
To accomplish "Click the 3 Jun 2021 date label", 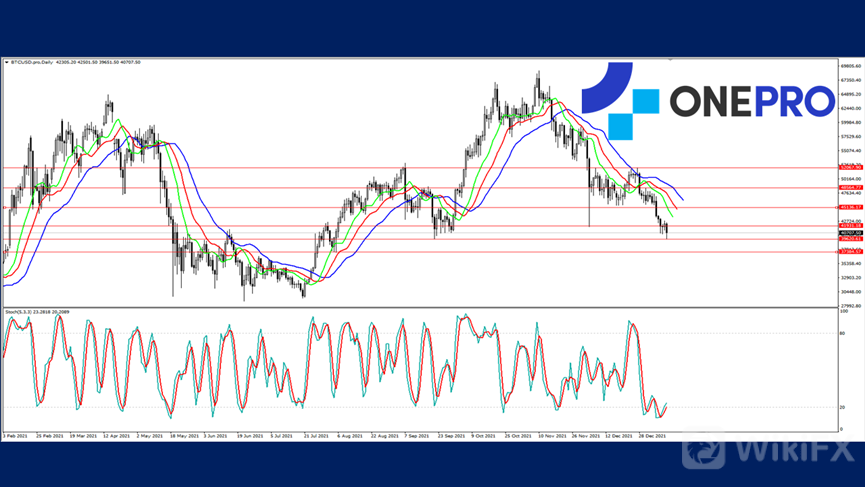I will tap(216, 436).
